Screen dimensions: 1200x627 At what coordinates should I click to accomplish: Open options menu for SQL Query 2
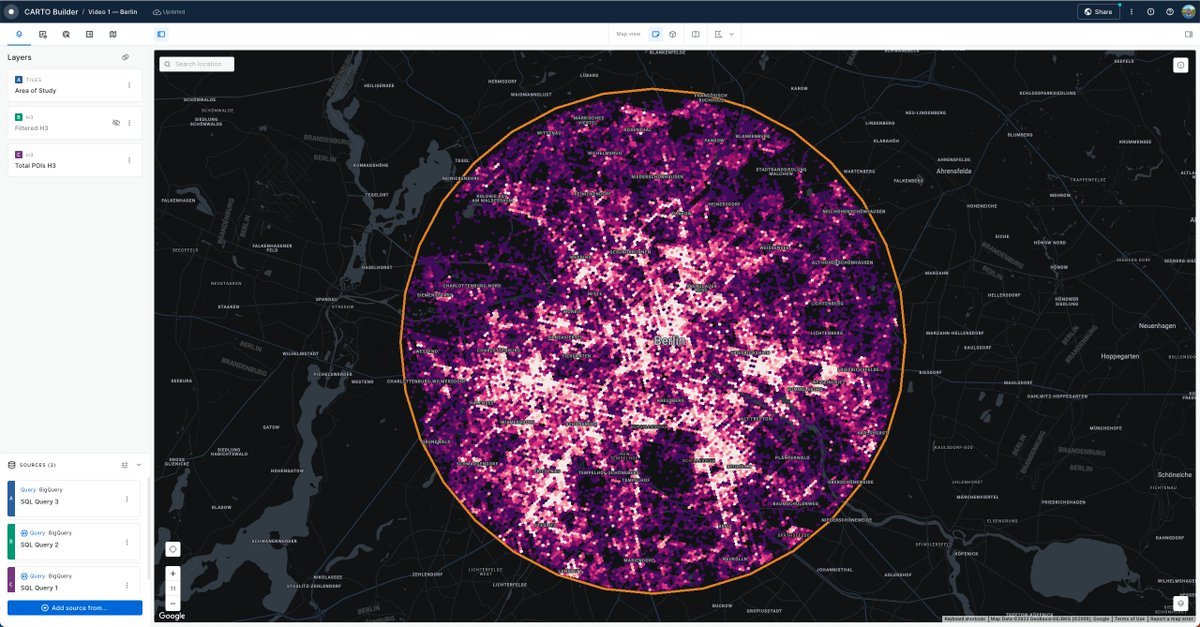coord(127,543)
